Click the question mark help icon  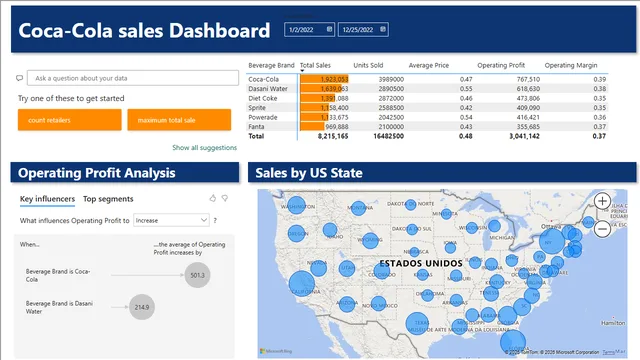215,220
